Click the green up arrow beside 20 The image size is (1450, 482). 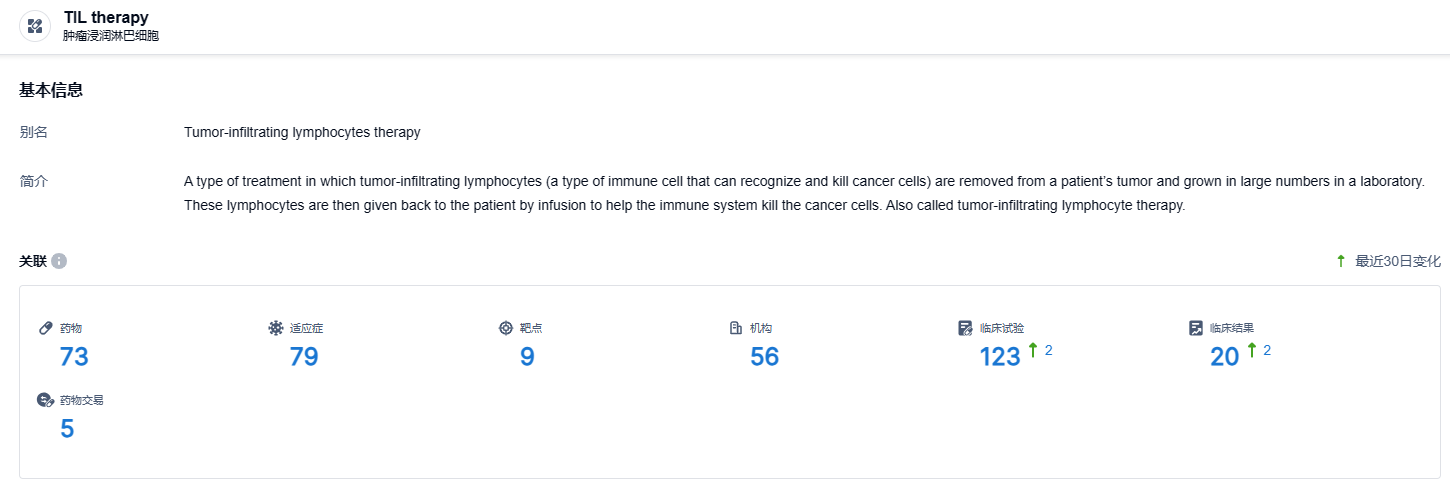1251,351
